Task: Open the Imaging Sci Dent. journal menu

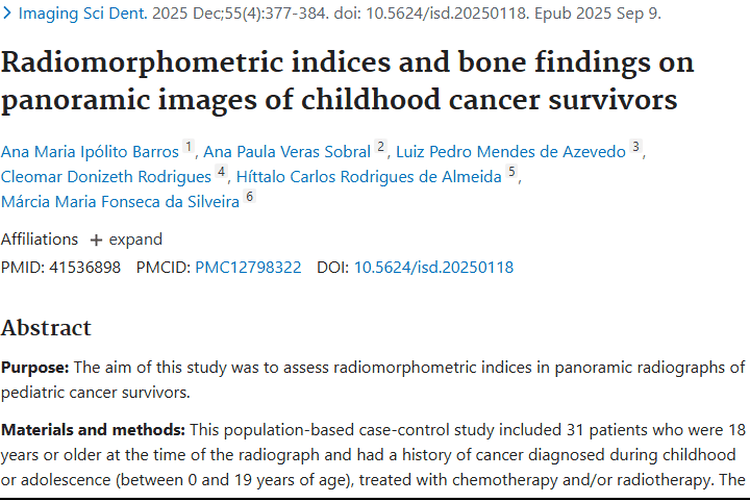Action: coord(81,15)
